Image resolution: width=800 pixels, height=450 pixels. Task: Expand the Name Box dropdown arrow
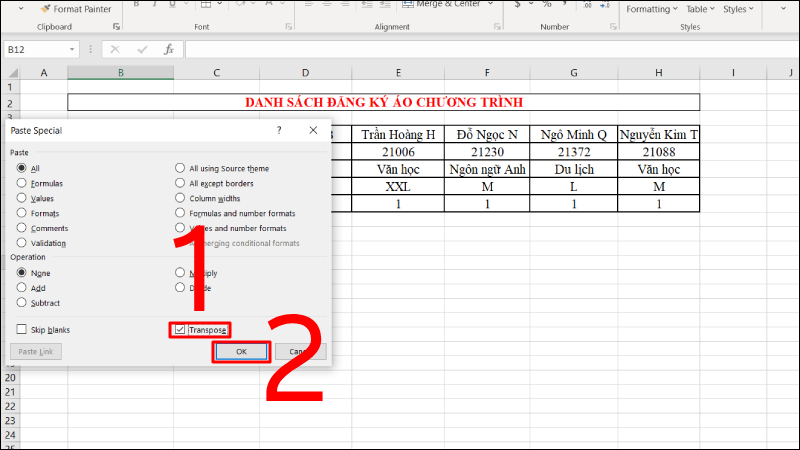tap(72, 49)
